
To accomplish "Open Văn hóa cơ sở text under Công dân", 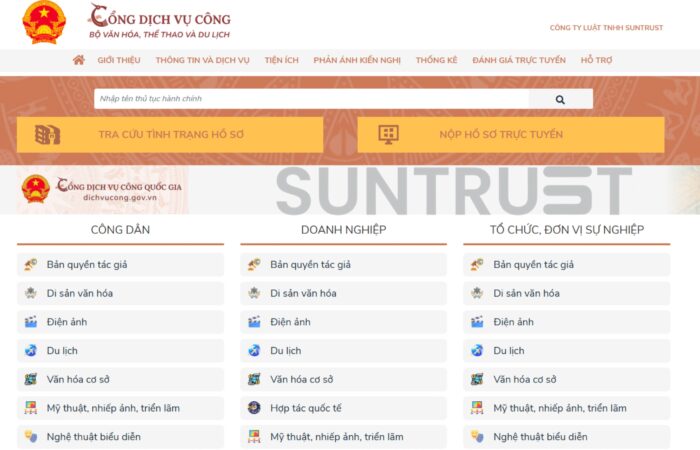I will coord(78,379).
